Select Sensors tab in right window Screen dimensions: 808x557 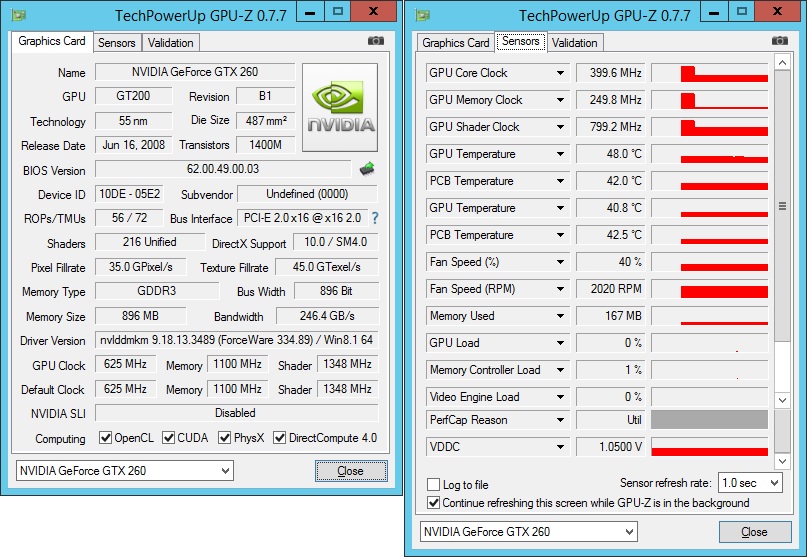(520, 41)
